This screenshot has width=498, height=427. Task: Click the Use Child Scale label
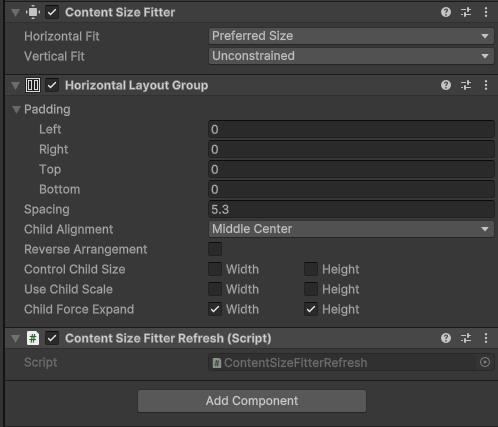point(68,289)
